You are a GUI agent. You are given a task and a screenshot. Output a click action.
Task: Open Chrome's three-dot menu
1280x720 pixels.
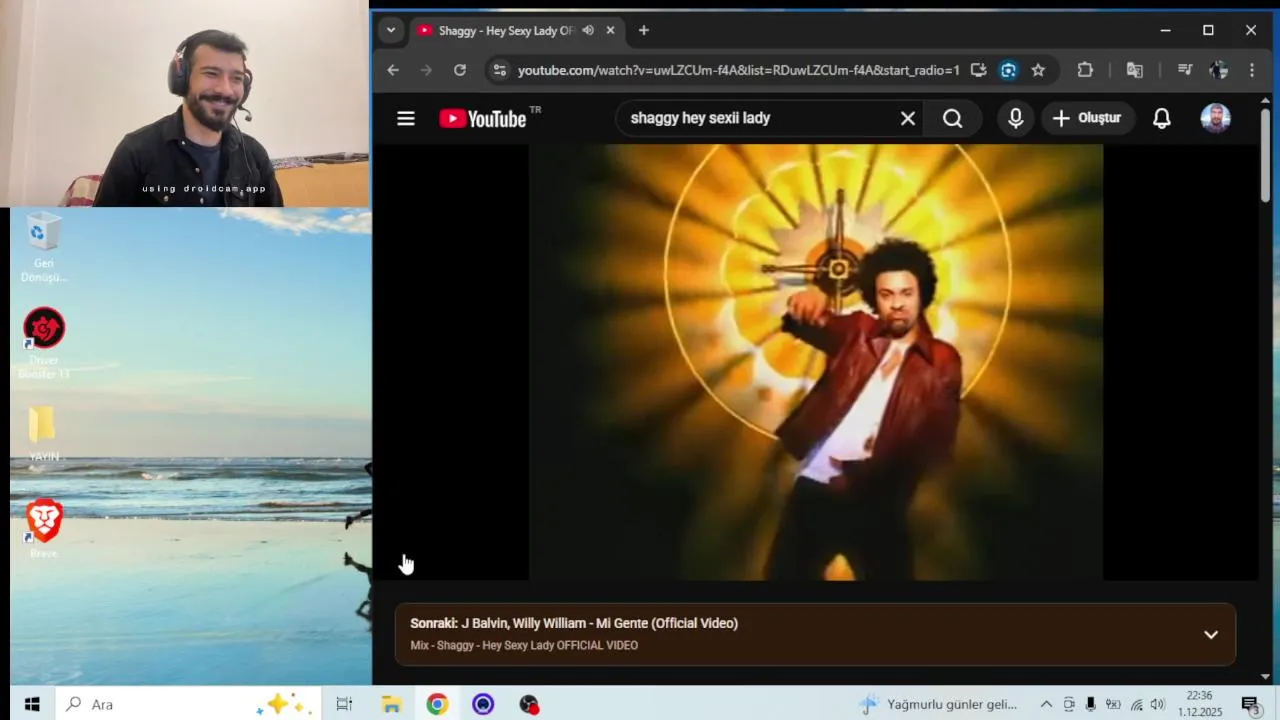1252,70
